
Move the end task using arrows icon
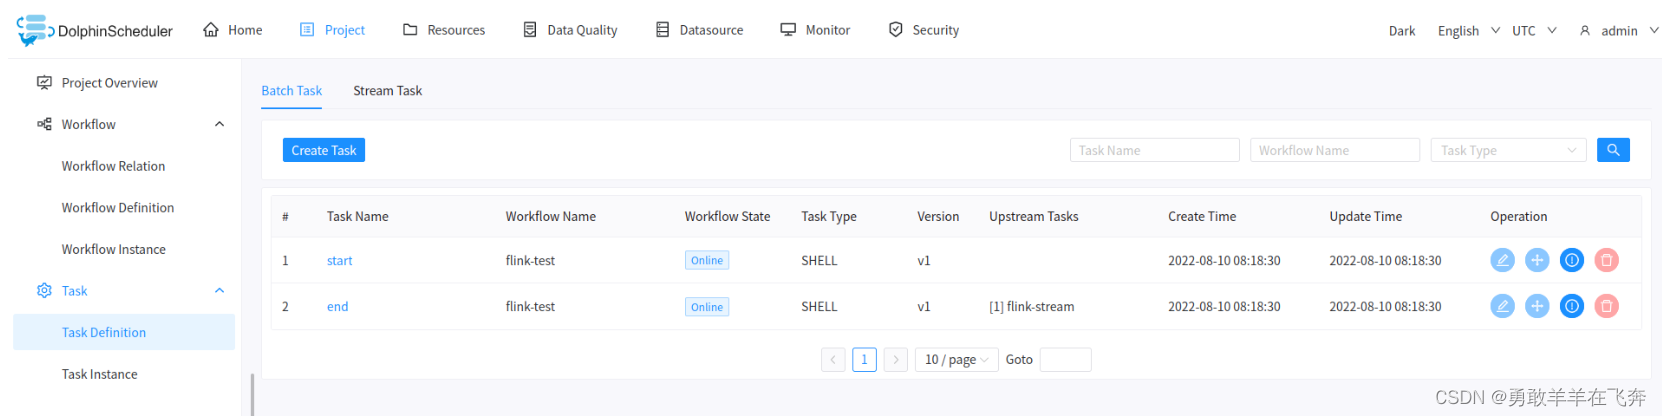(x=1537, y=306)
